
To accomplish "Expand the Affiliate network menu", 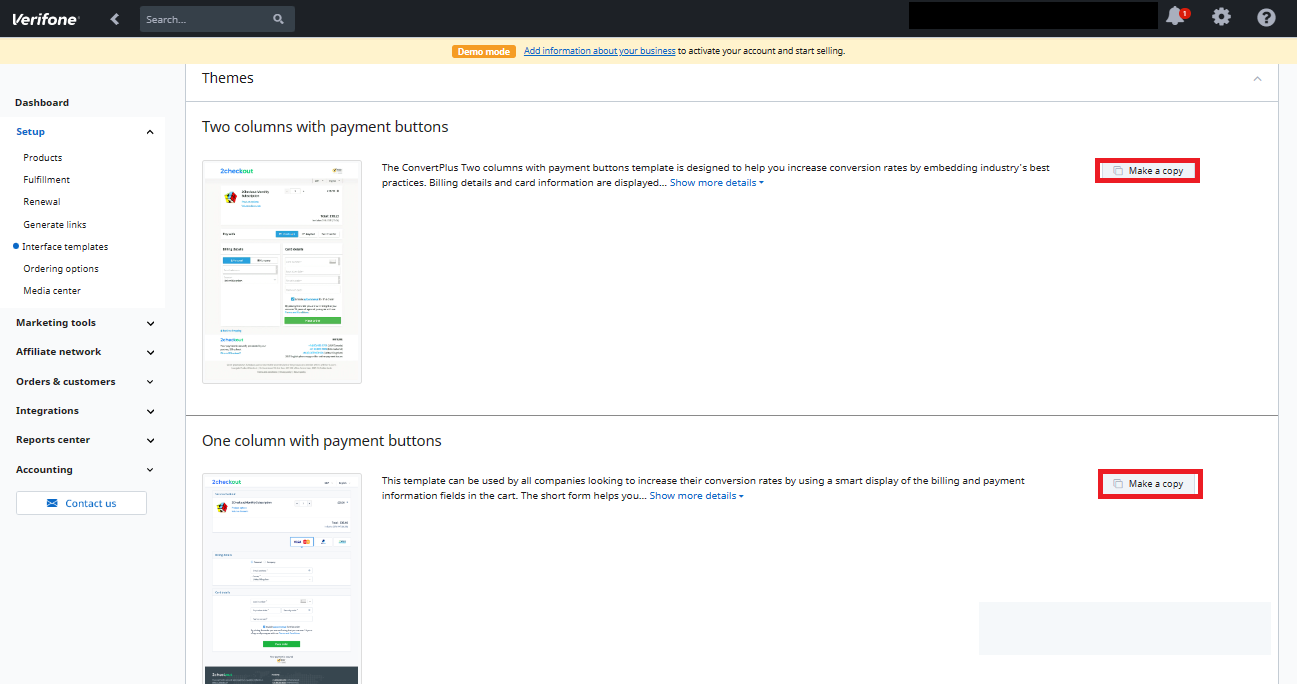I will point(150,352).
